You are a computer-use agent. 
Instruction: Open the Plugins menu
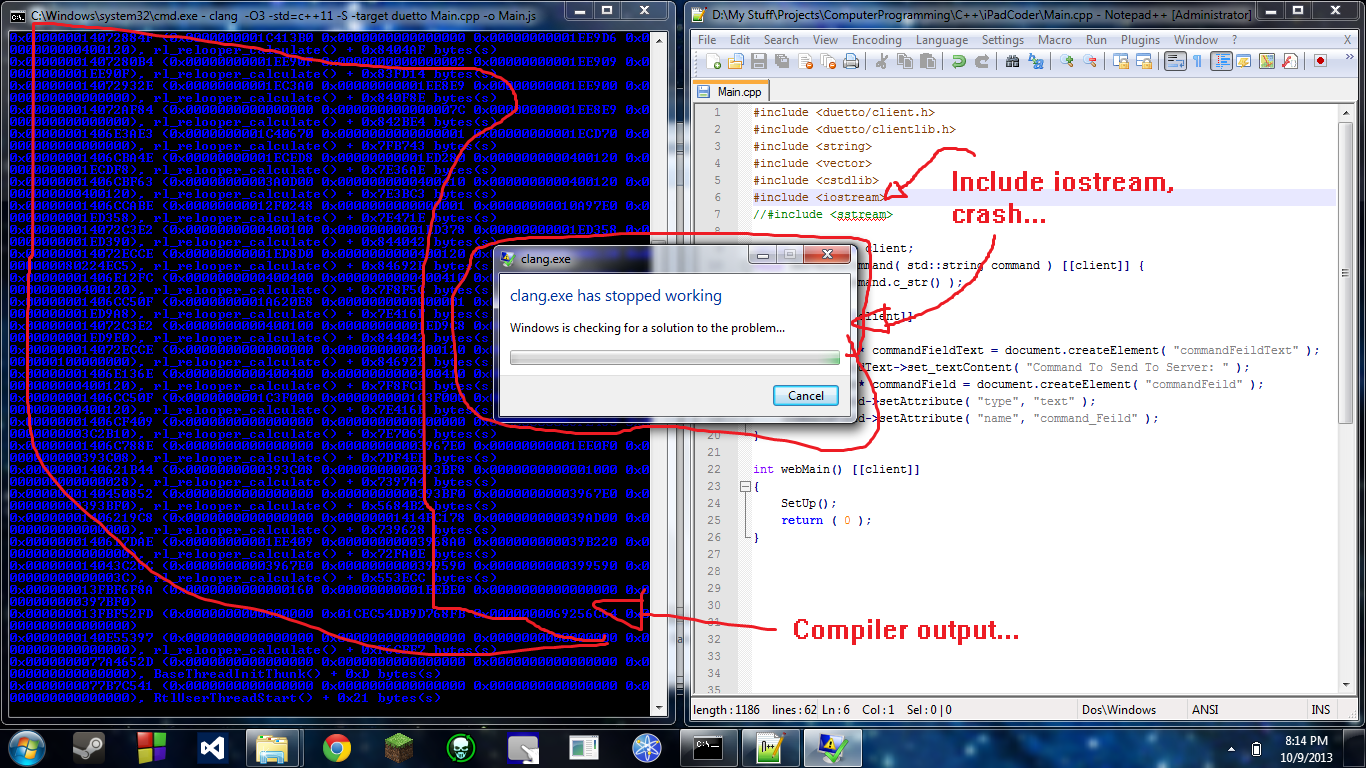pos(1141,40)
